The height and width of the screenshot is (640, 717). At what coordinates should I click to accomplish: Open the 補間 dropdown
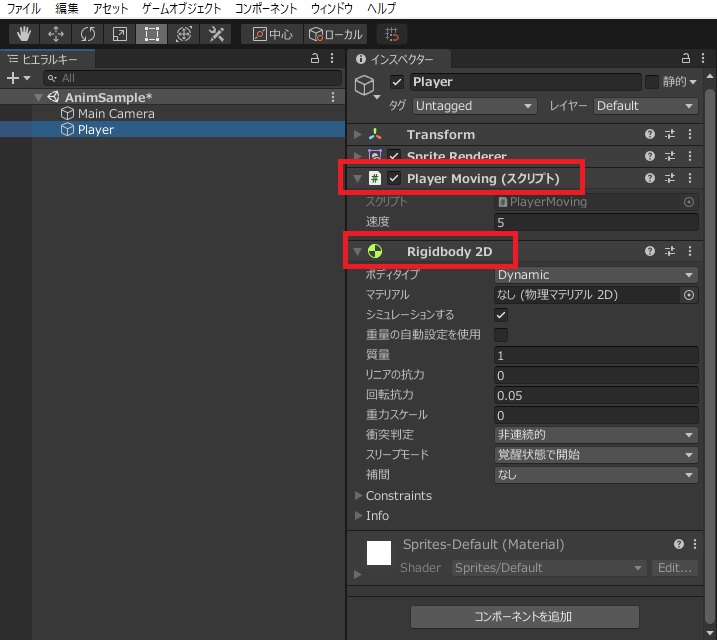[596, 475]
